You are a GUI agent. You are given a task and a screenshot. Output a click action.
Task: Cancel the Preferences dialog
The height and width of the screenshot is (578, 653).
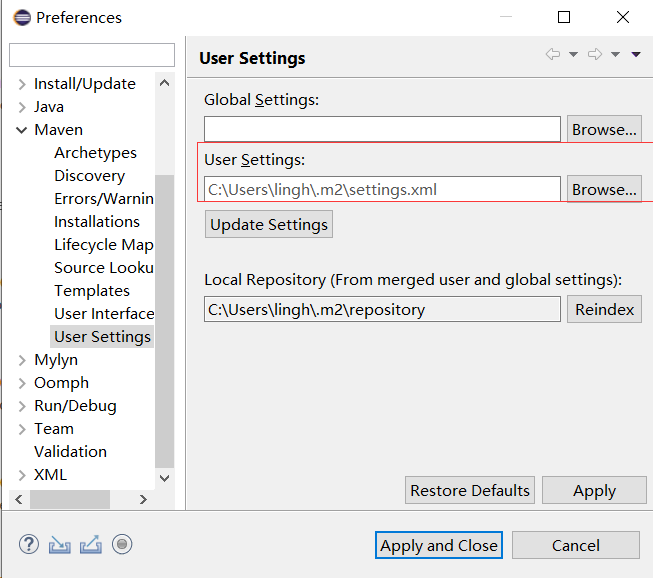[x=576, y=545]
